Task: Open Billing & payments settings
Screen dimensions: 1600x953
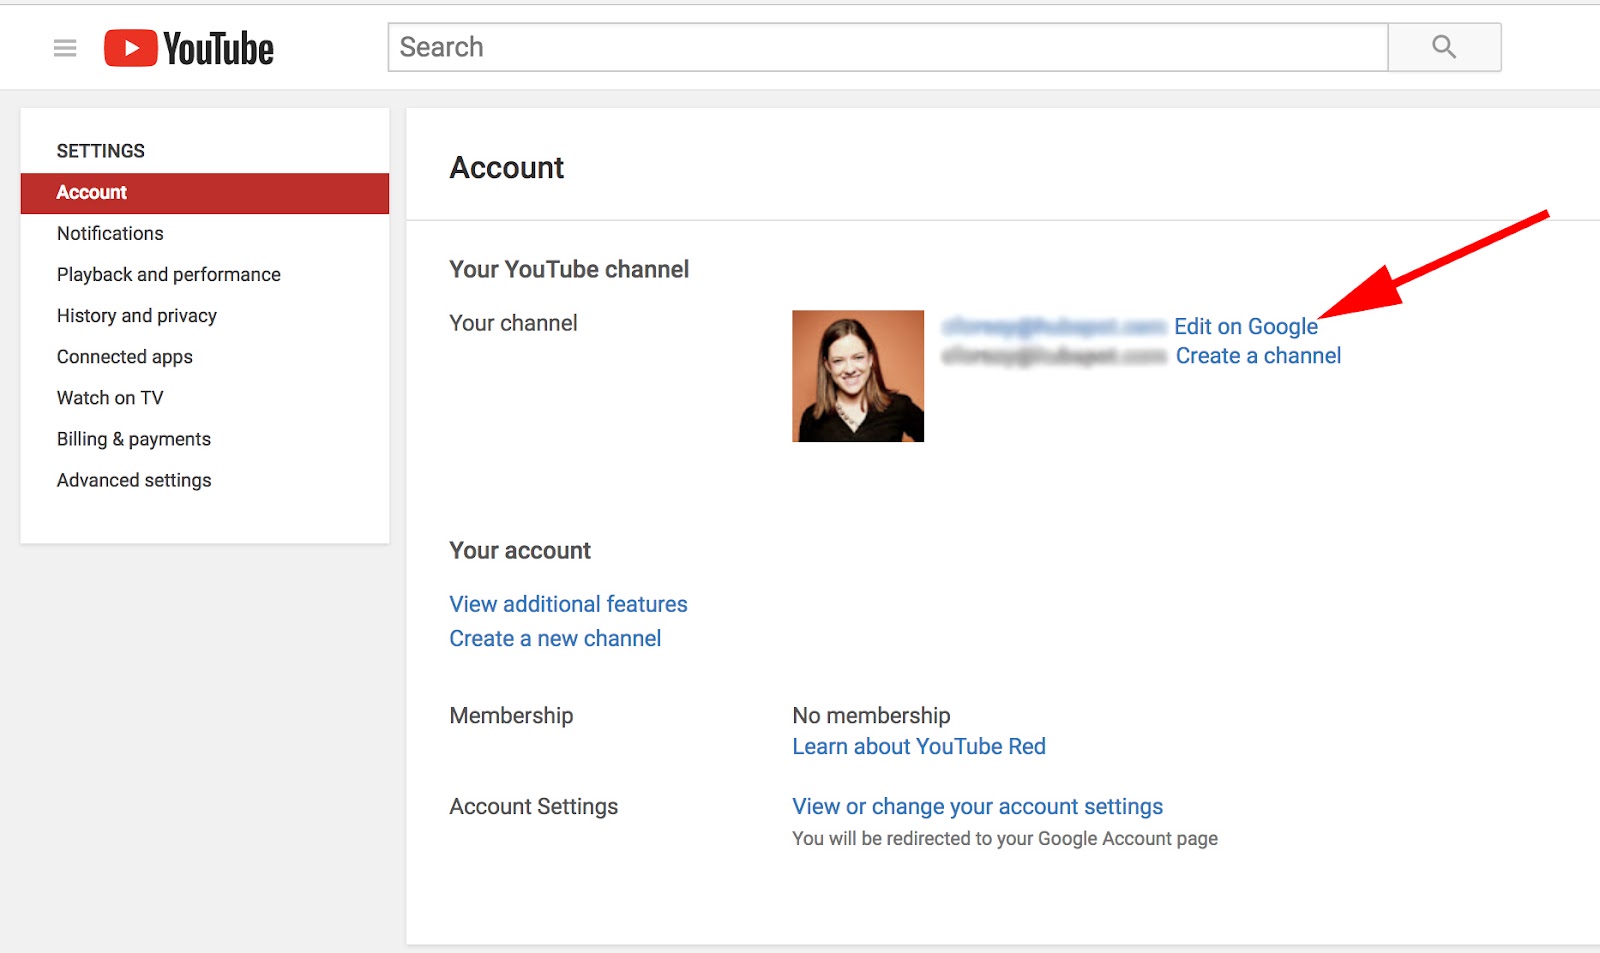Action: click(x=134, y=439)
